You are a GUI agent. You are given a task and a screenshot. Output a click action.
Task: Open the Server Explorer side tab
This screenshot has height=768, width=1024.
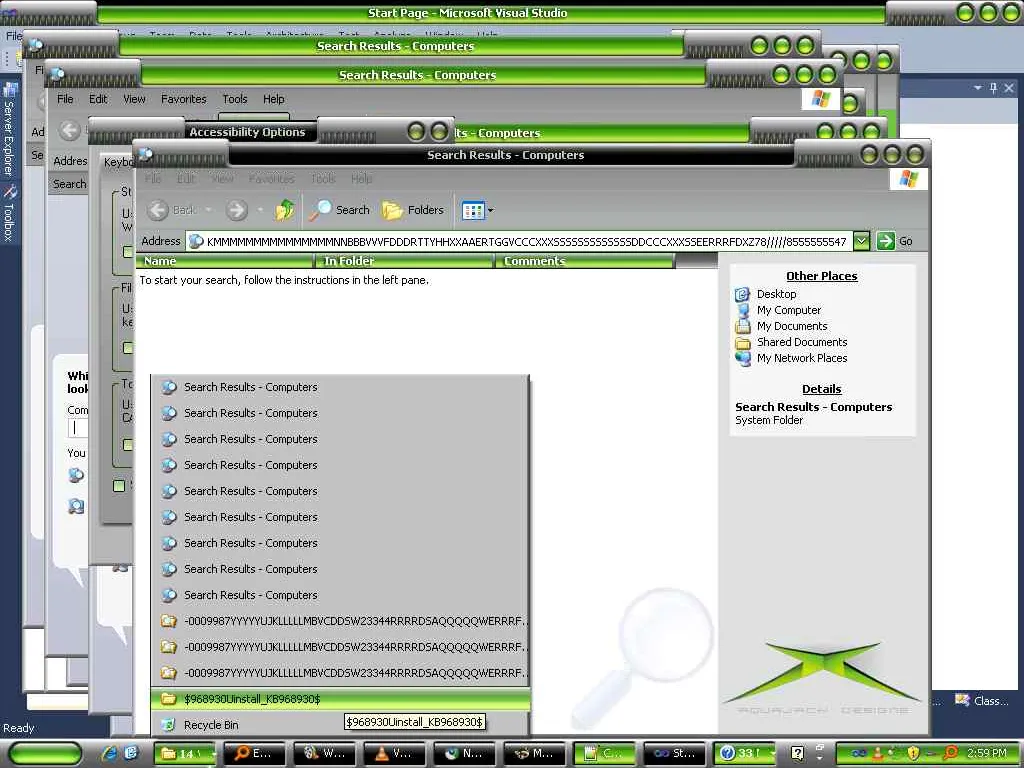click(9, 130)
